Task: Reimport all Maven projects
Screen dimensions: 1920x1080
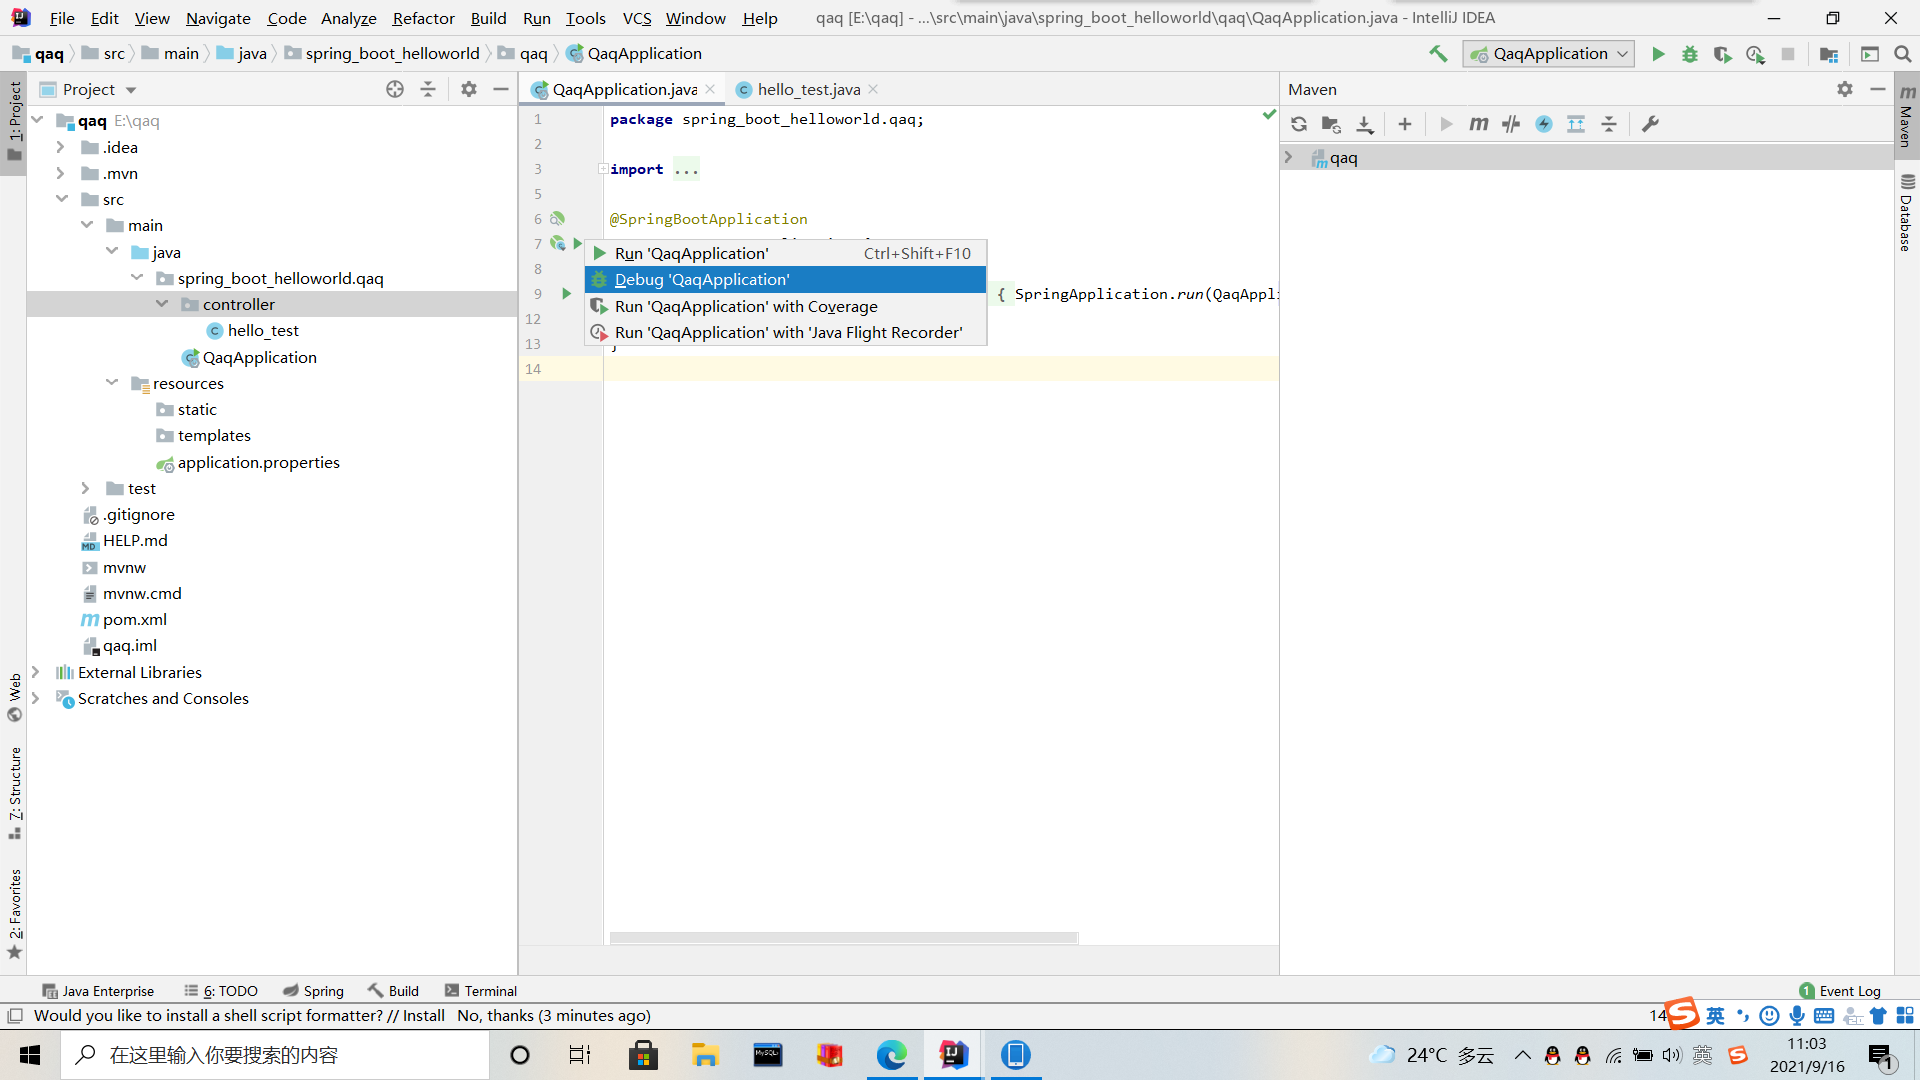Action: [1299, 124]
